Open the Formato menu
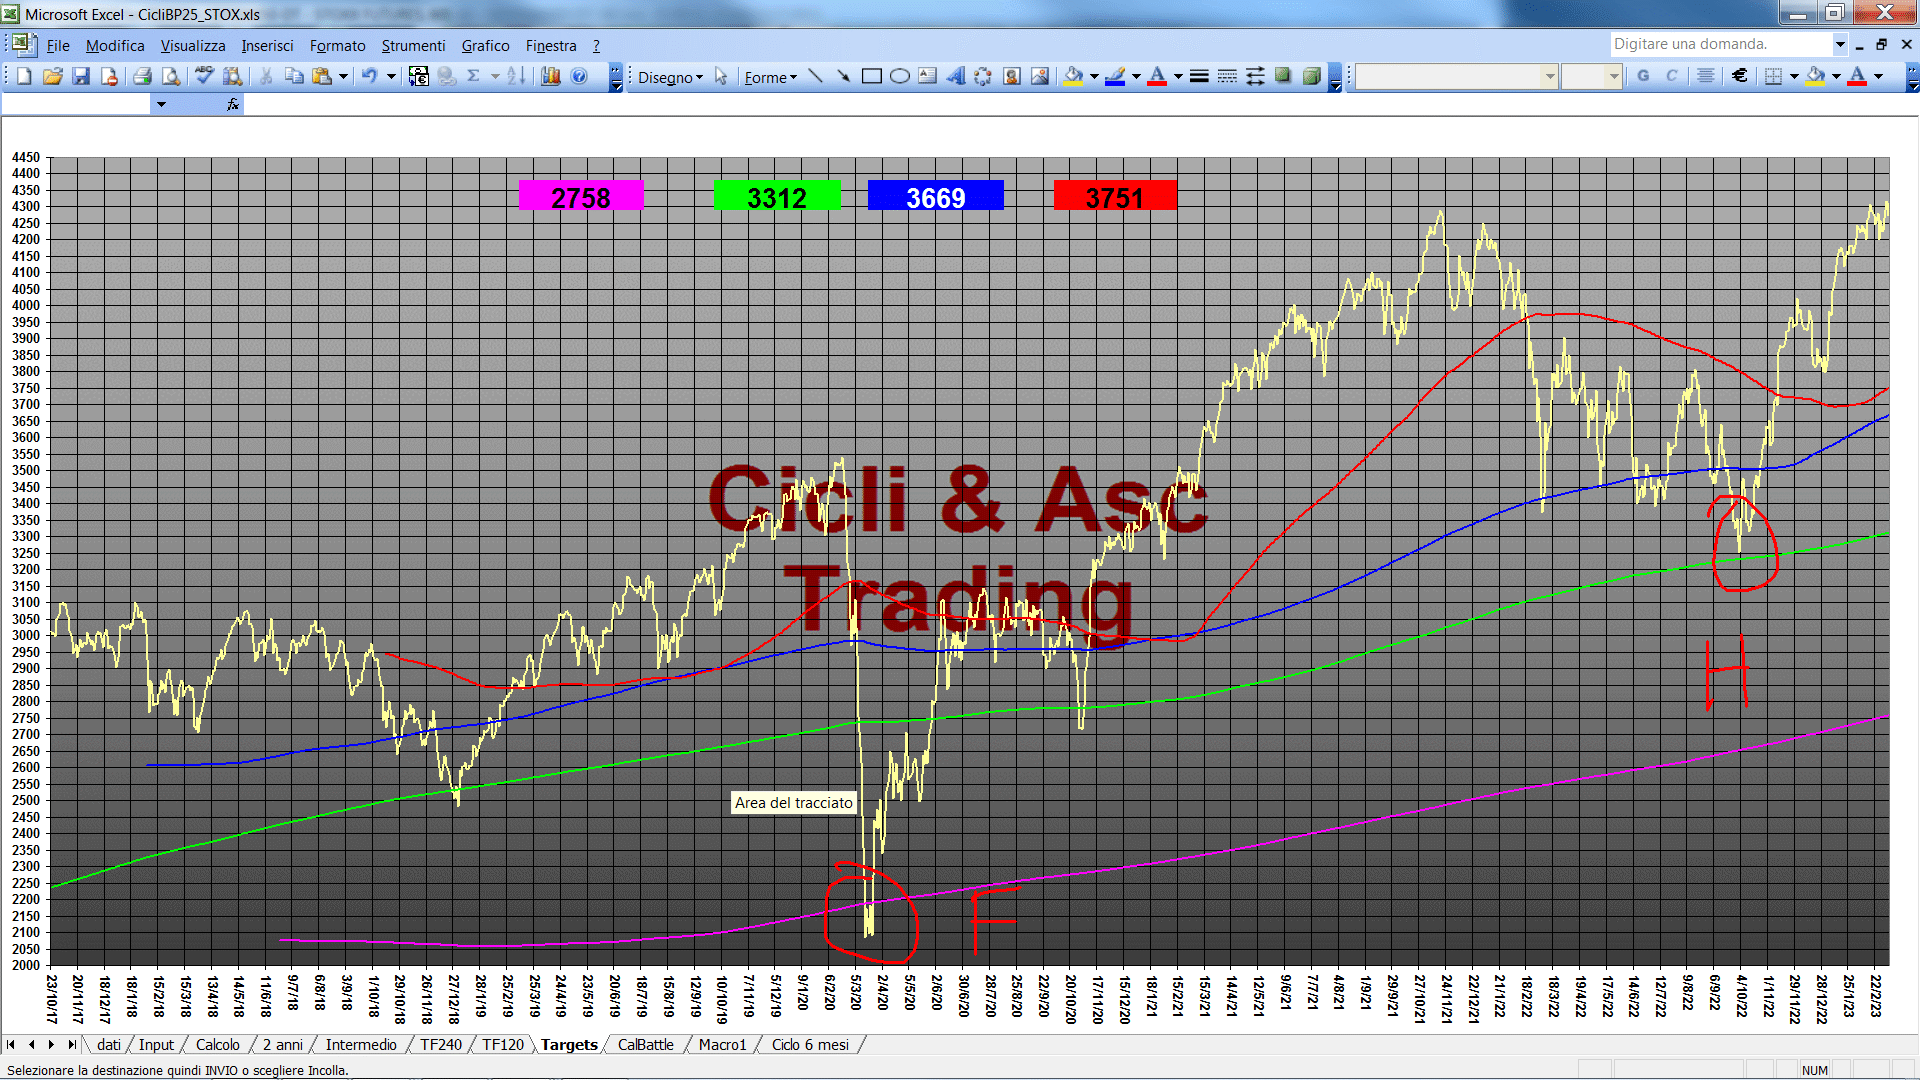1920x1080 pixels. click(338, 46)
